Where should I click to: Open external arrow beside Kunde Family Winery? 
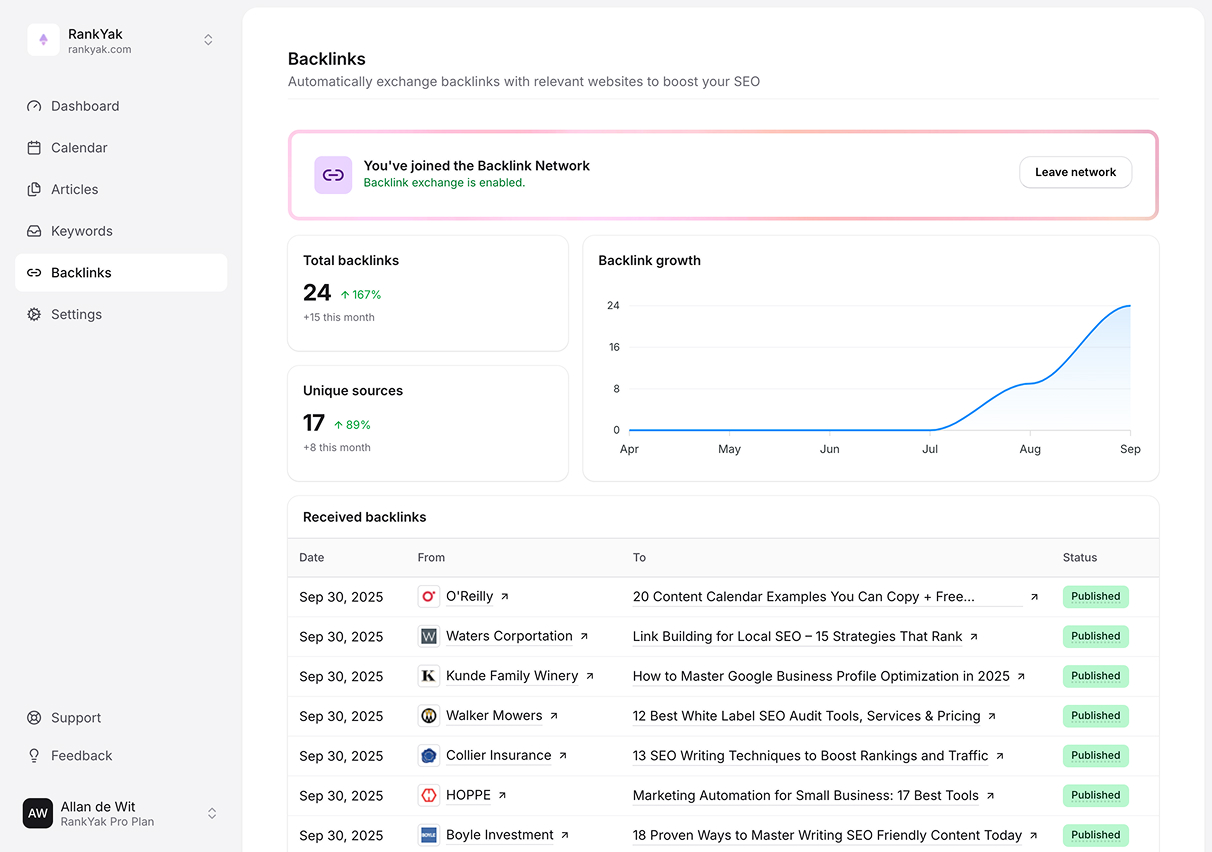tap(590, 676)
